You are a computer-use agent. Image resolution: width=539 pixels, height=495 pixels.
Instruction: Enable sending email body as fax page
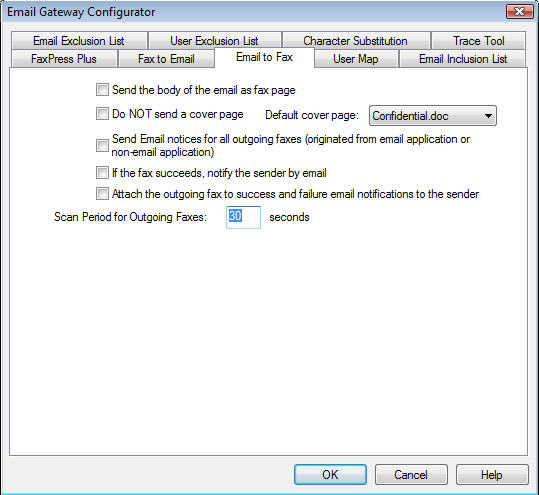102,90
